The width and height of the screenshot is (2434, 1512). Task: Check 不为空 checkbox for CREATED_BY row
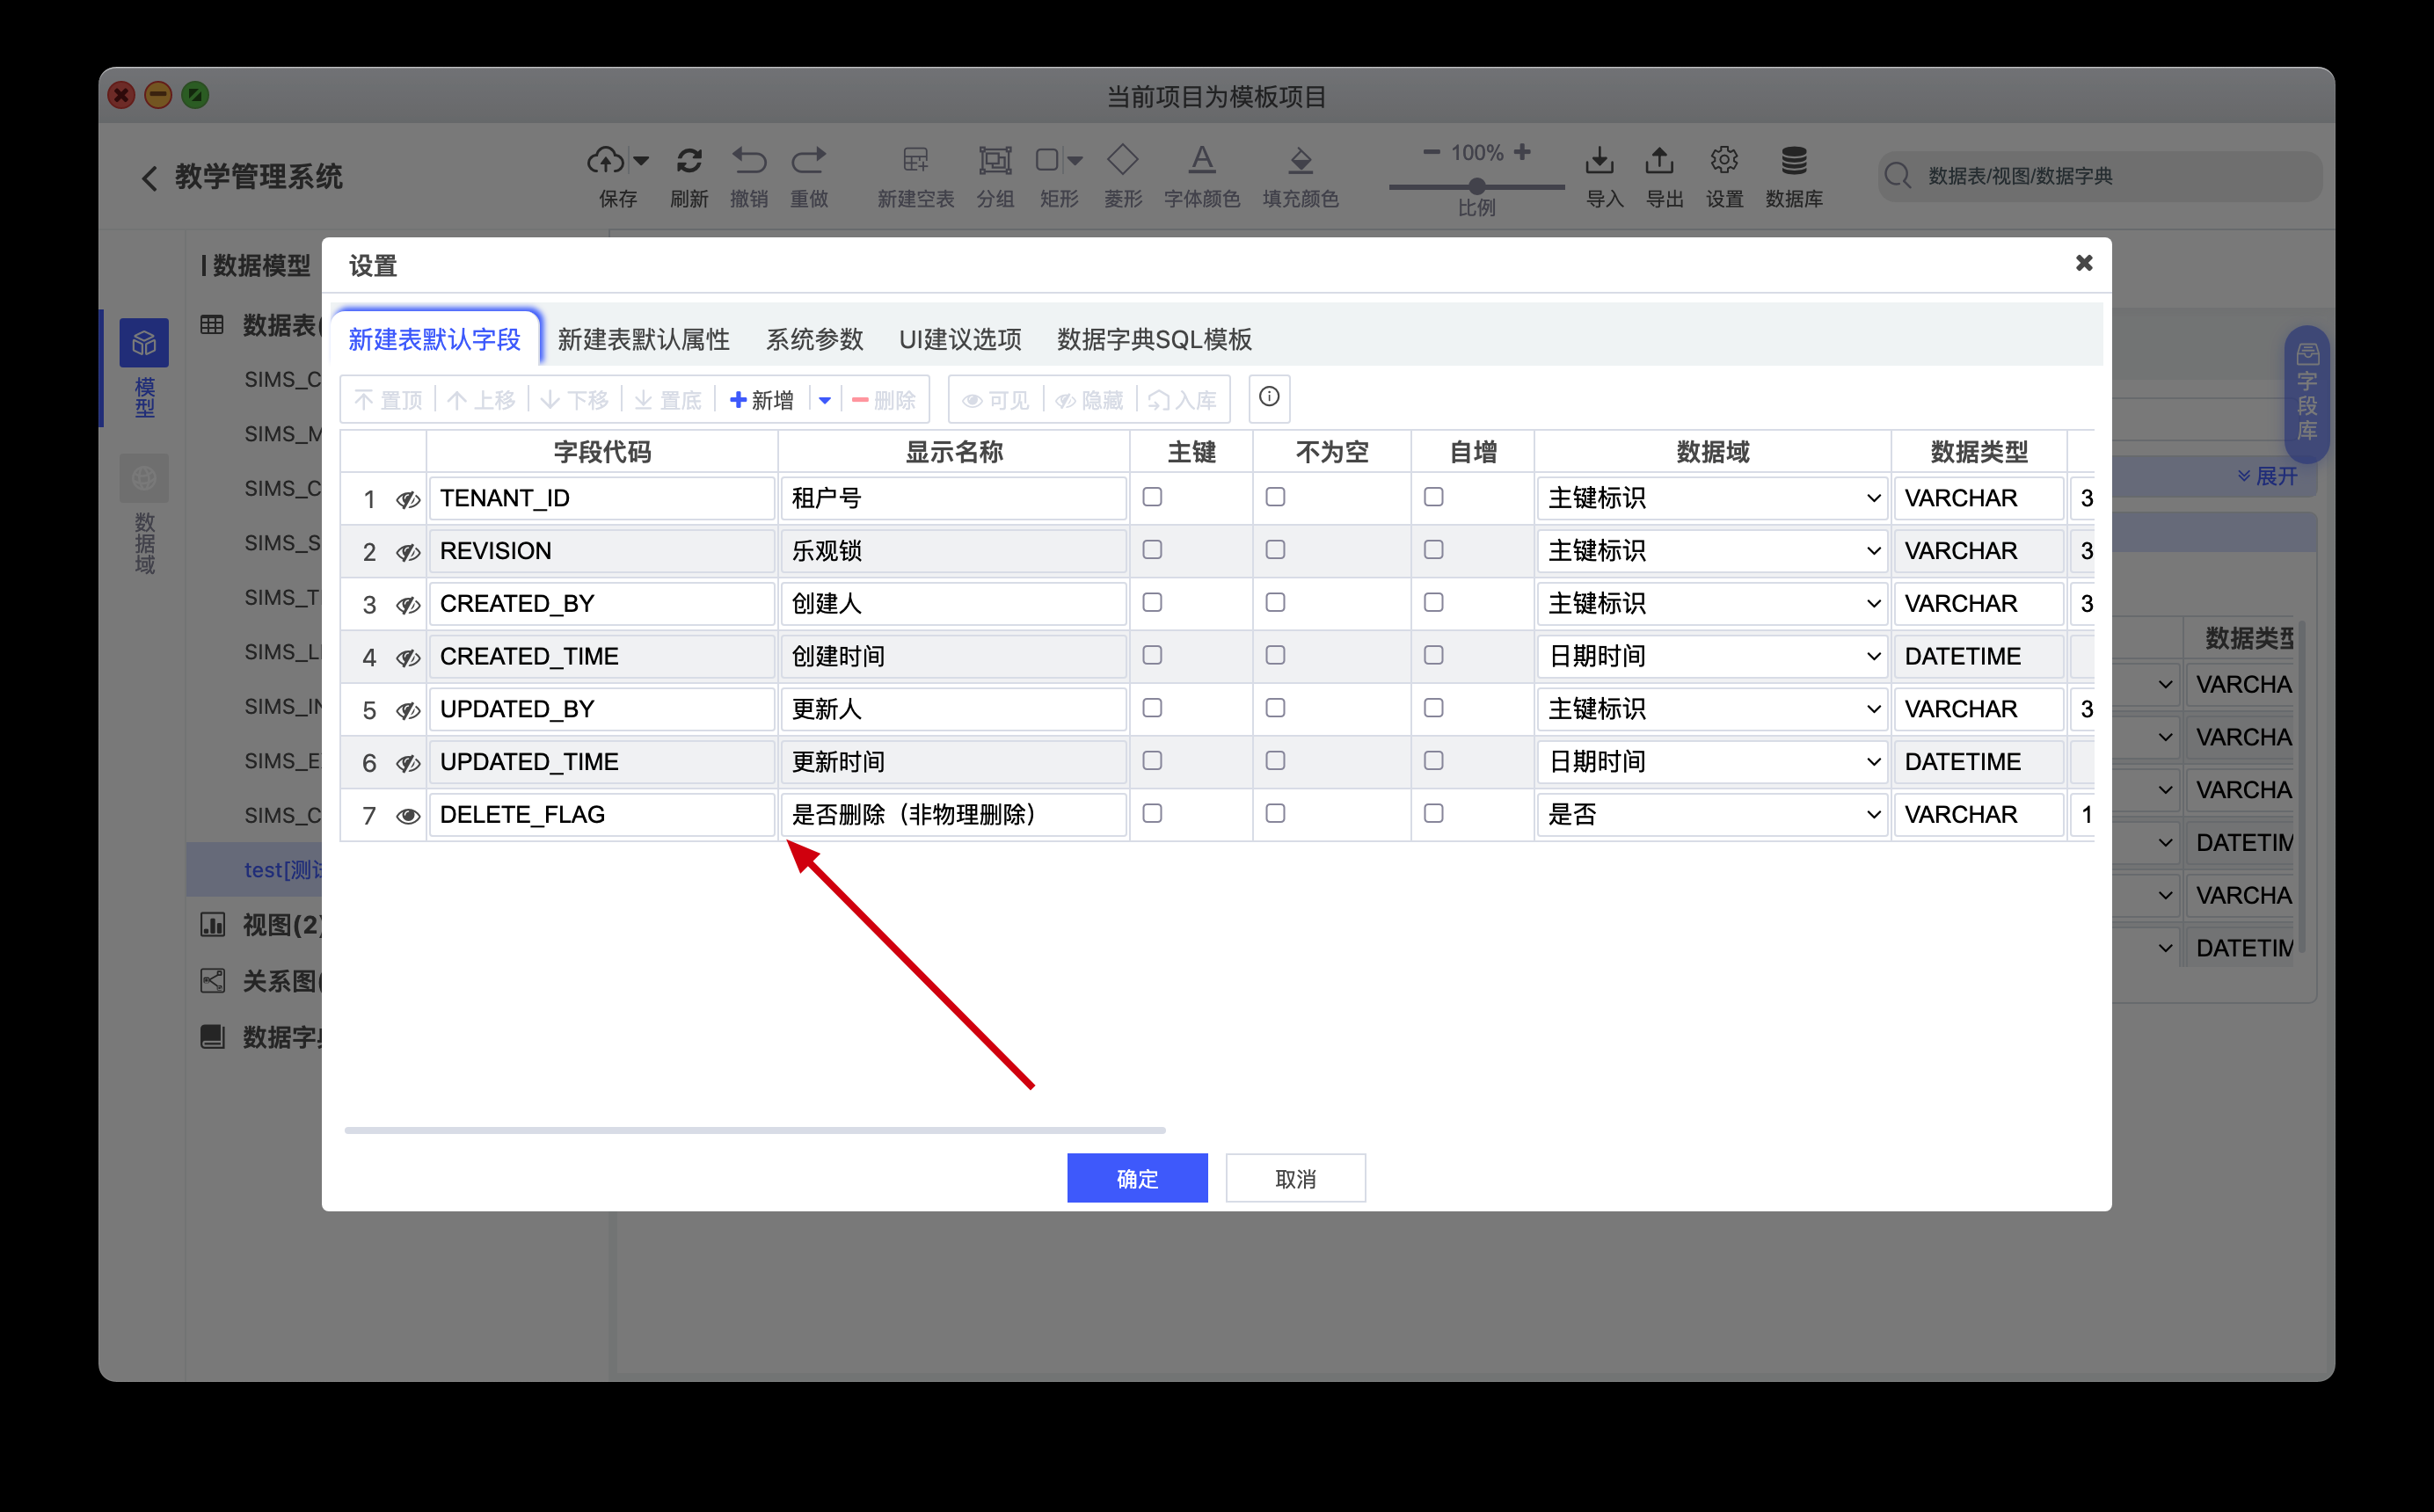(1275, 602)
